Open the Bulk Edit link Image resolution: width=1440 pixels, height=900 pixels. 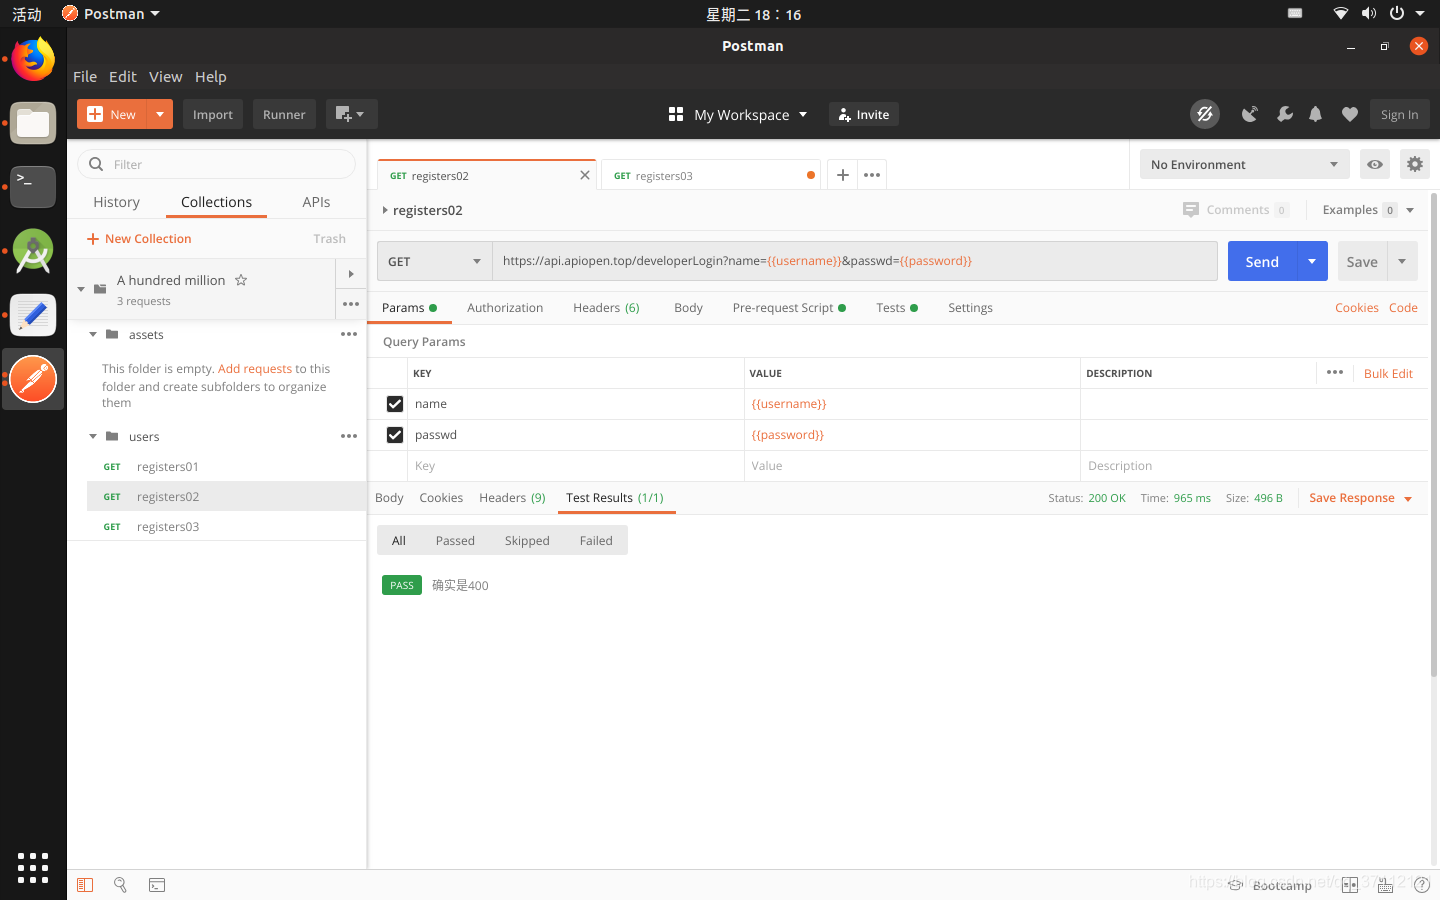tap(1388, 373)
